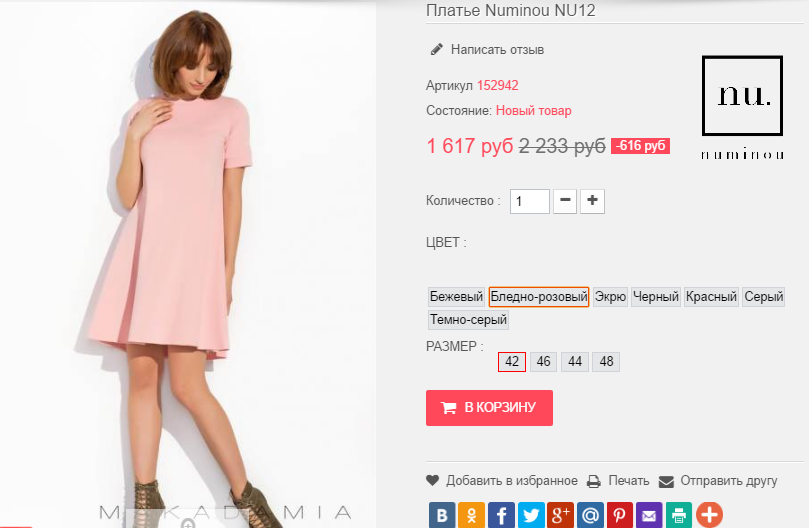Add item with В КОРЗИНУ button
This screenshot has height=528, width=809.
(x=489, y=408)
